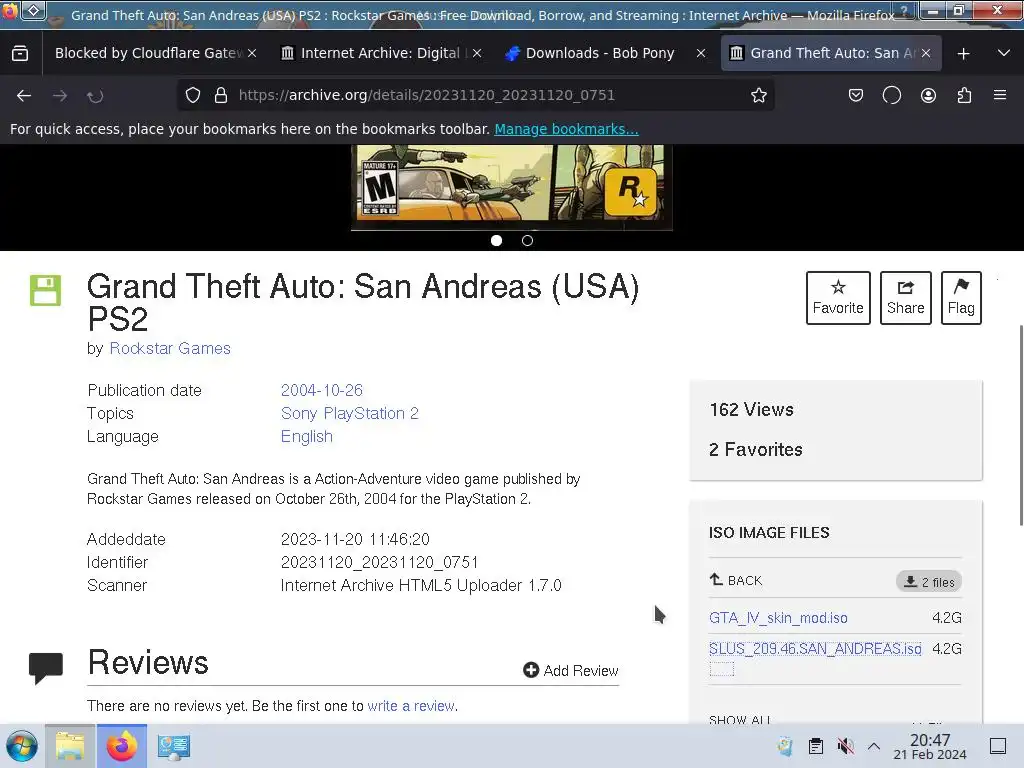Viewport: 1024px width, 768px height.
Task: Click the Addeddate 2023-11-20 11:46:20 value
Action: pyautogui.click(x=355, y=539)
